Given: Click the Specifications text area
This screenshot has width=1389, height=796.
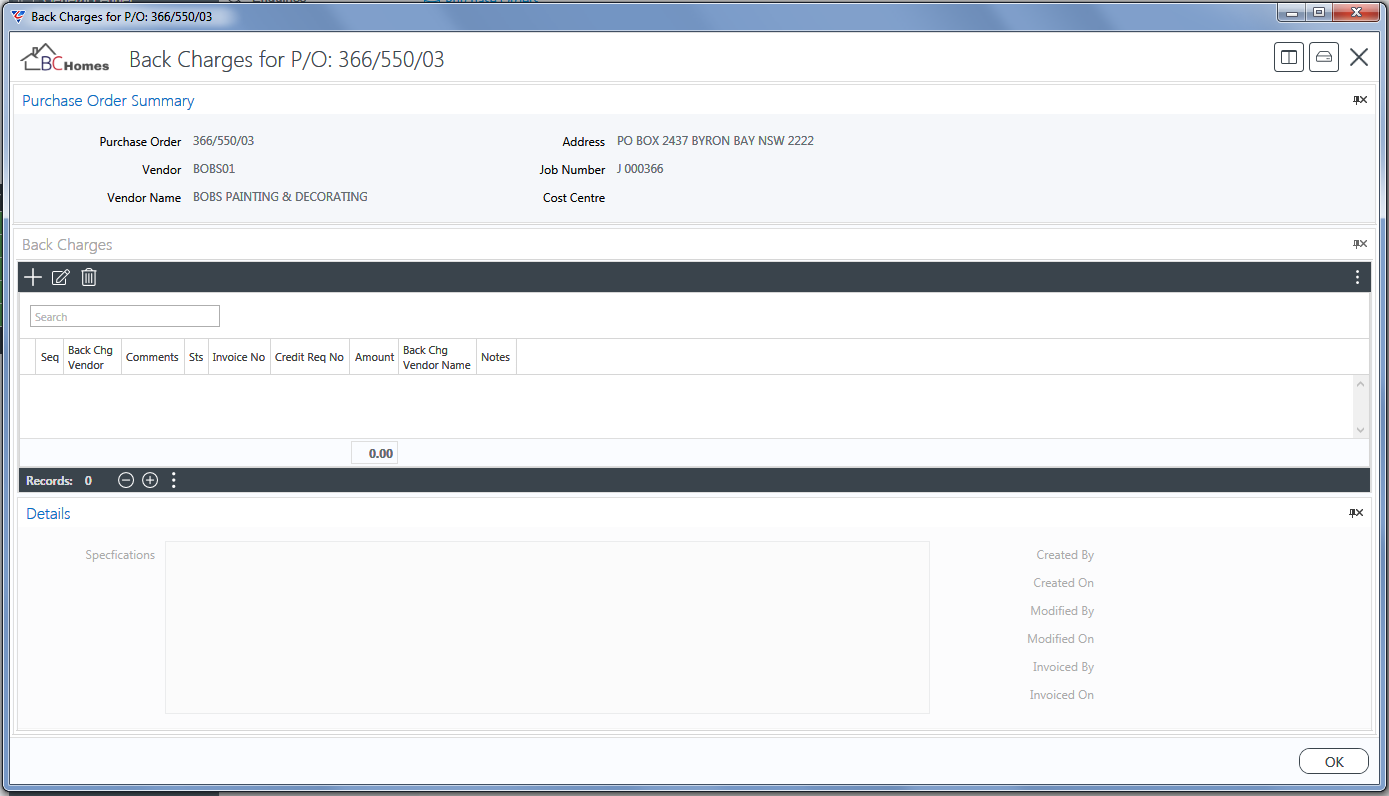Looking at the screenshot, I should tap(547, 627).
